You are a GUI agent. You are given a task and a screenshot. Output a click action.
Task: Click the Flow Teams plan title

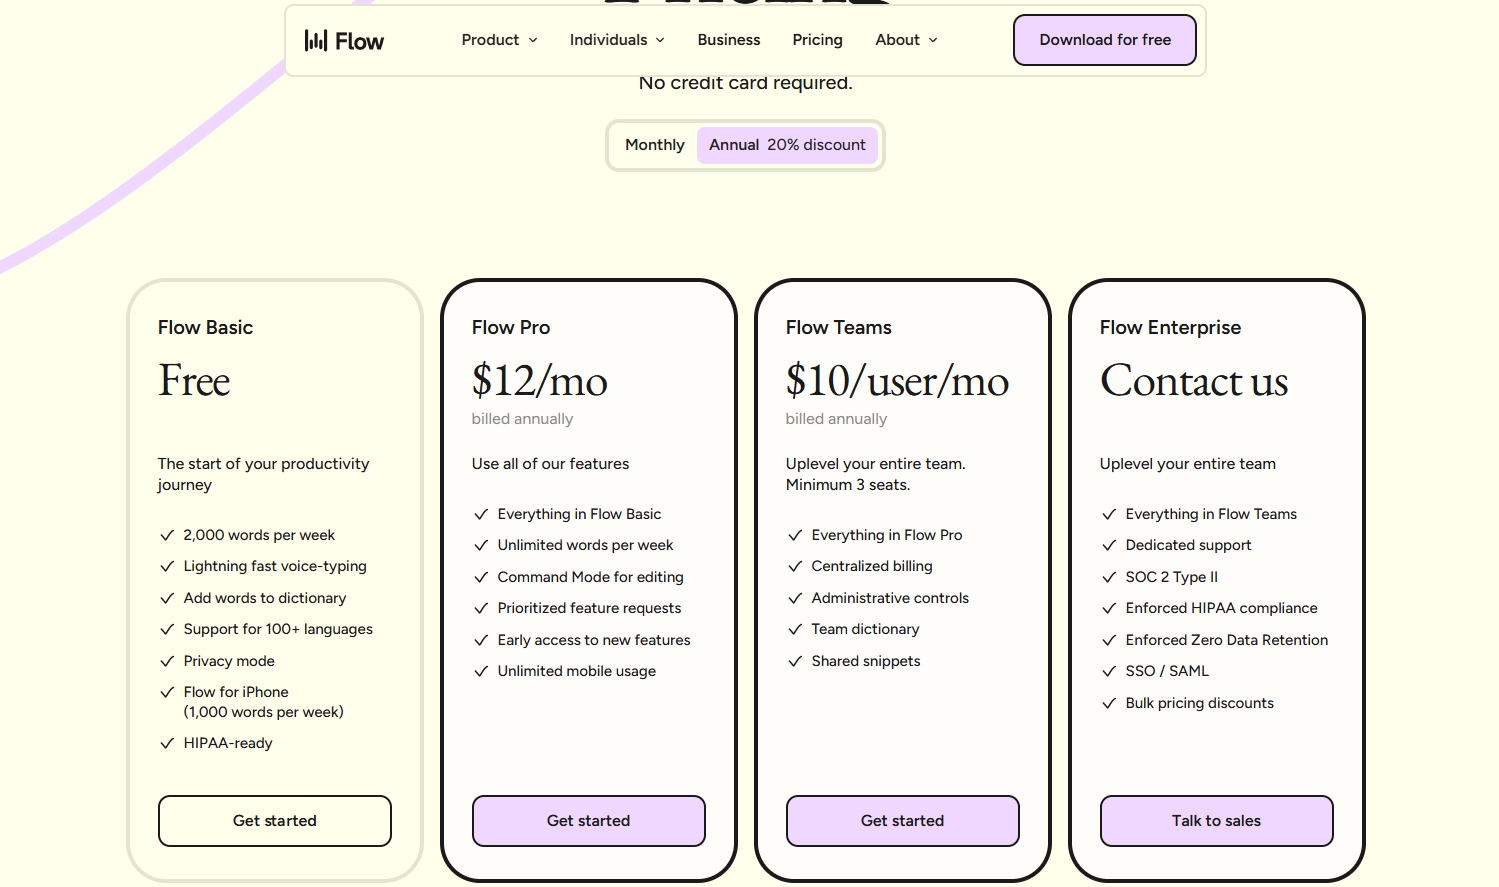[x=839, y=328]
